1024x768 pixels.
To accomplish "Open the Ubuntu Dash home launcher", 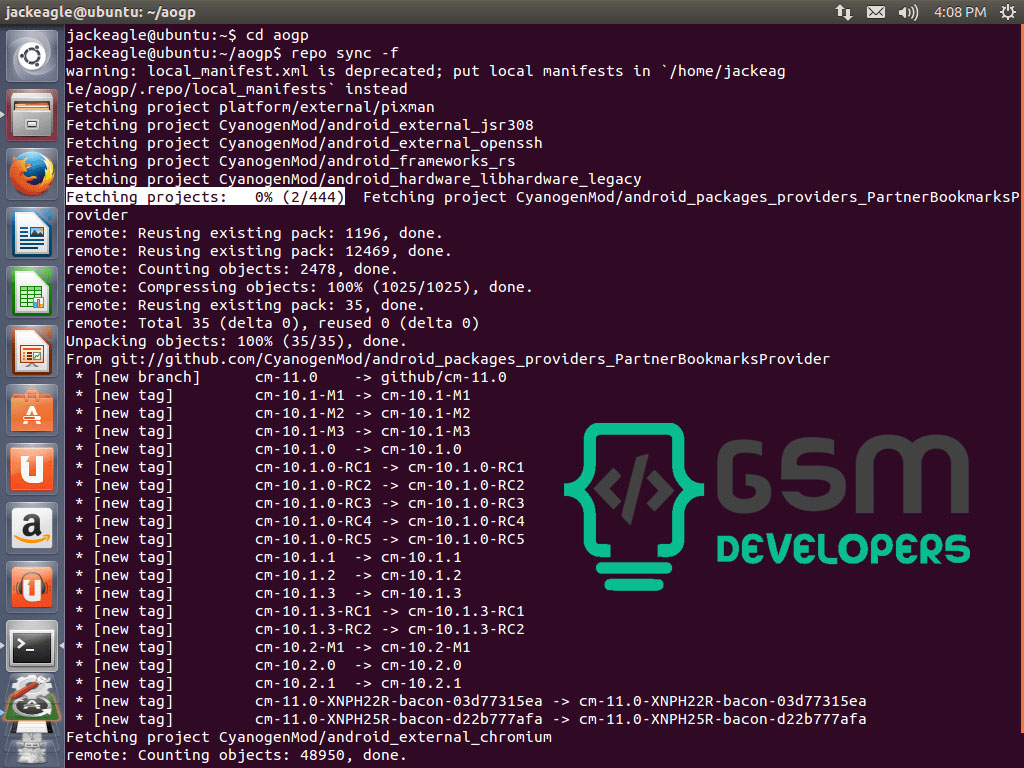I will pos(31,56).
